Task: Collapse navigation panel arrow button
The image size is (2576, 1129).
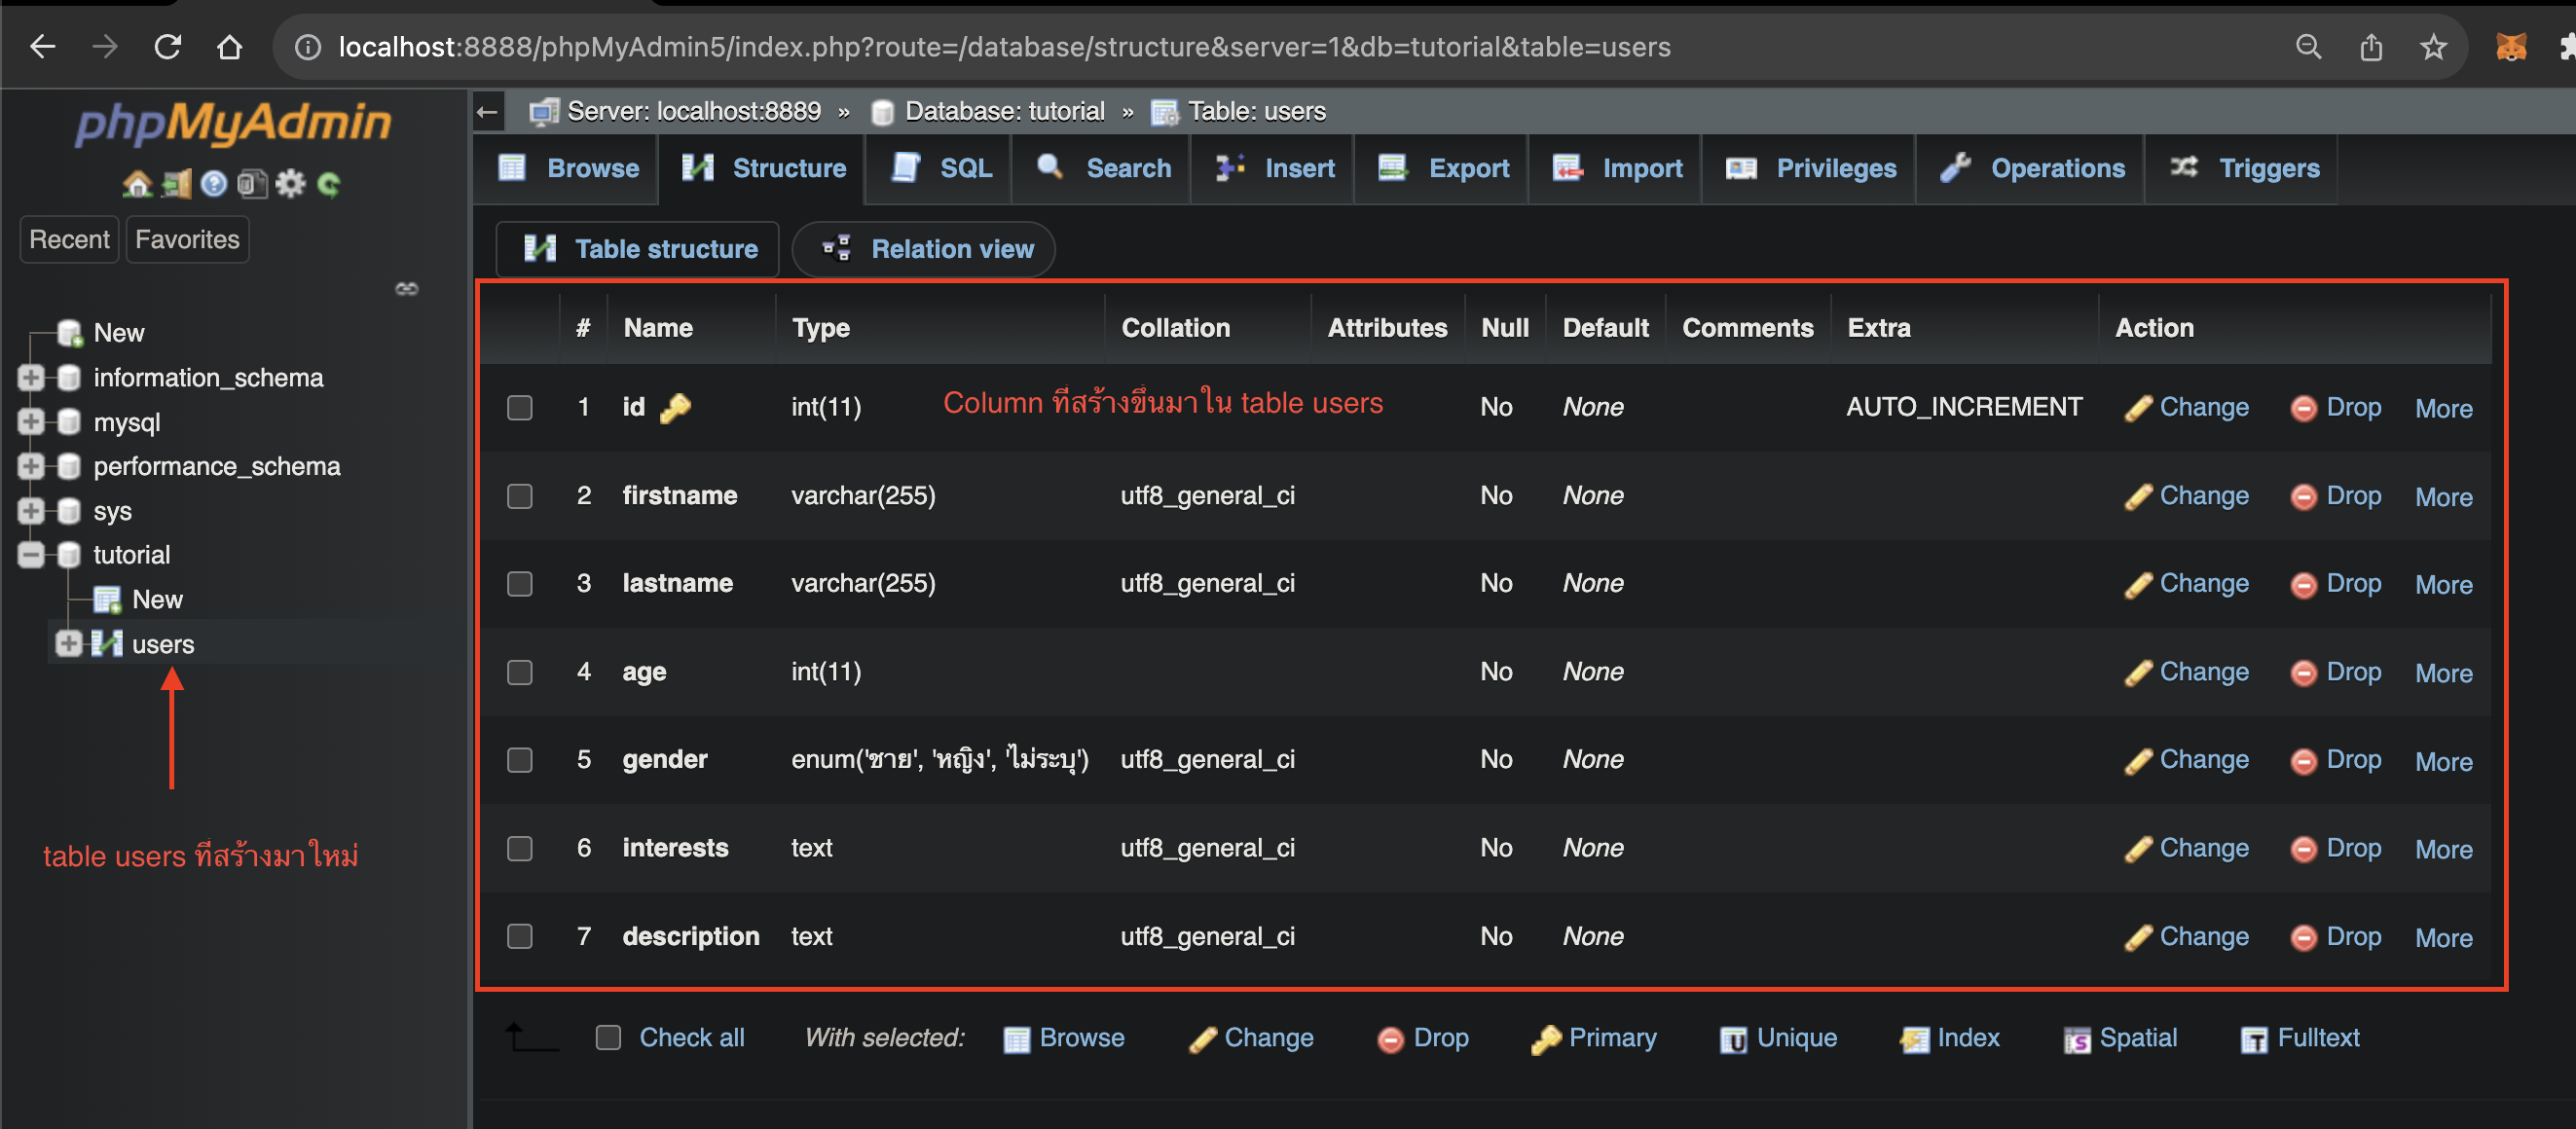Action: pos(487,112)
